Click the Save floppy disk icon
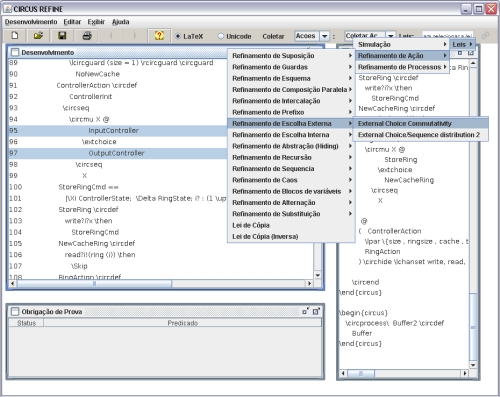Screen dimensions: 500x397 [x=62, y=35]
